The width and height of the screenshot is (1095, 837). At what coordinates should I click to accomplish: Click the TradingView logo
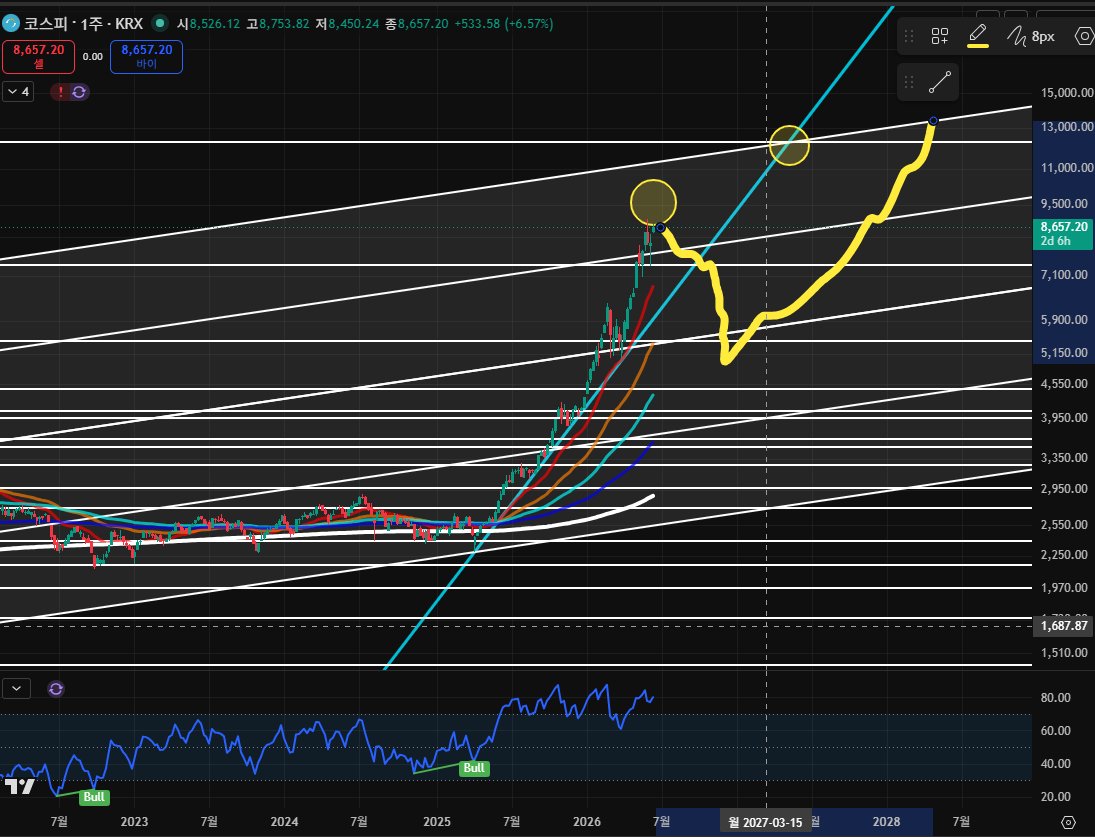coord(20,786)
